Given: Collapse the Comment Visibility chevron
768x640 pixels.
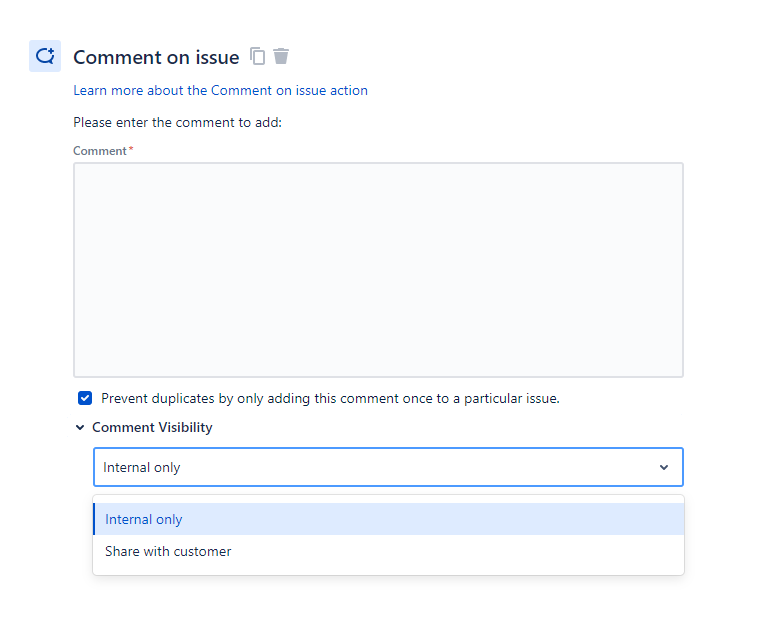Looking at the screenshot, I should 80,427.
